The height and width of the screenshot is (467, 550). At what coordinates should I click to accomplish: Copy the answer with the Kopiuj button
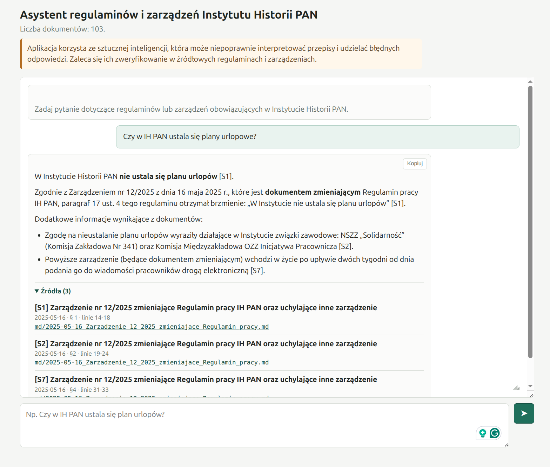[x=415, y=164]
